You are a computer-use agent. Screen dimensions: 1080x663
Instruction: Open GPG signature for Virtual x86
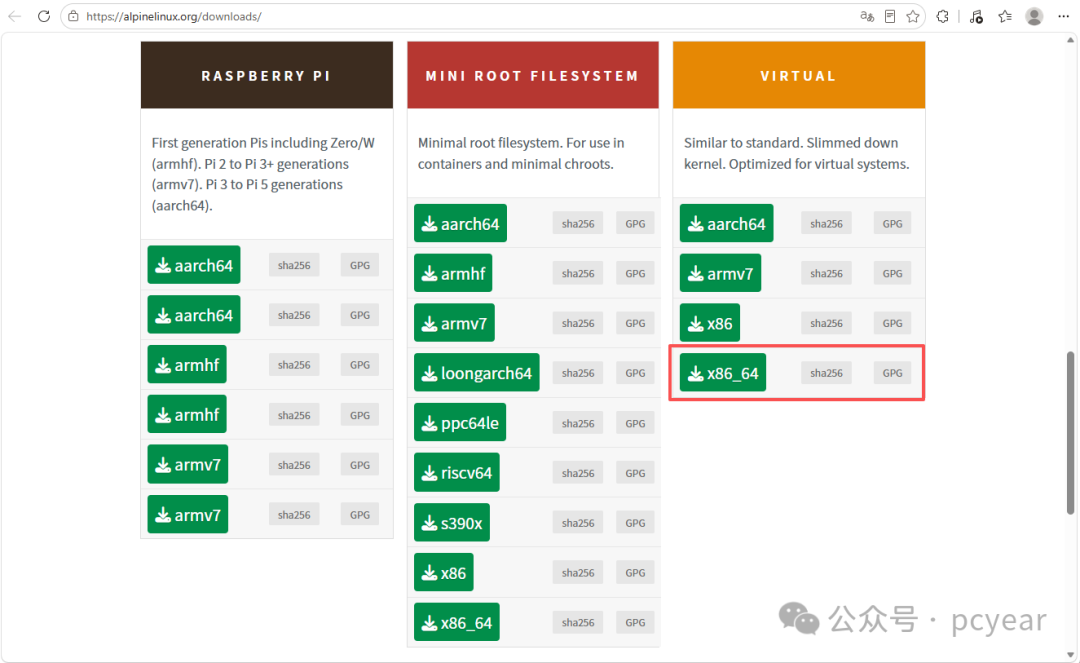click(893, 323)
